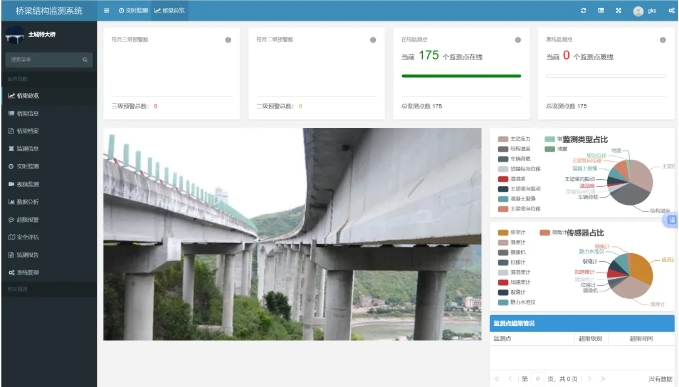
Task: Toggle 加速度计 red legend in sensor chart
Action: pos(514,282)
